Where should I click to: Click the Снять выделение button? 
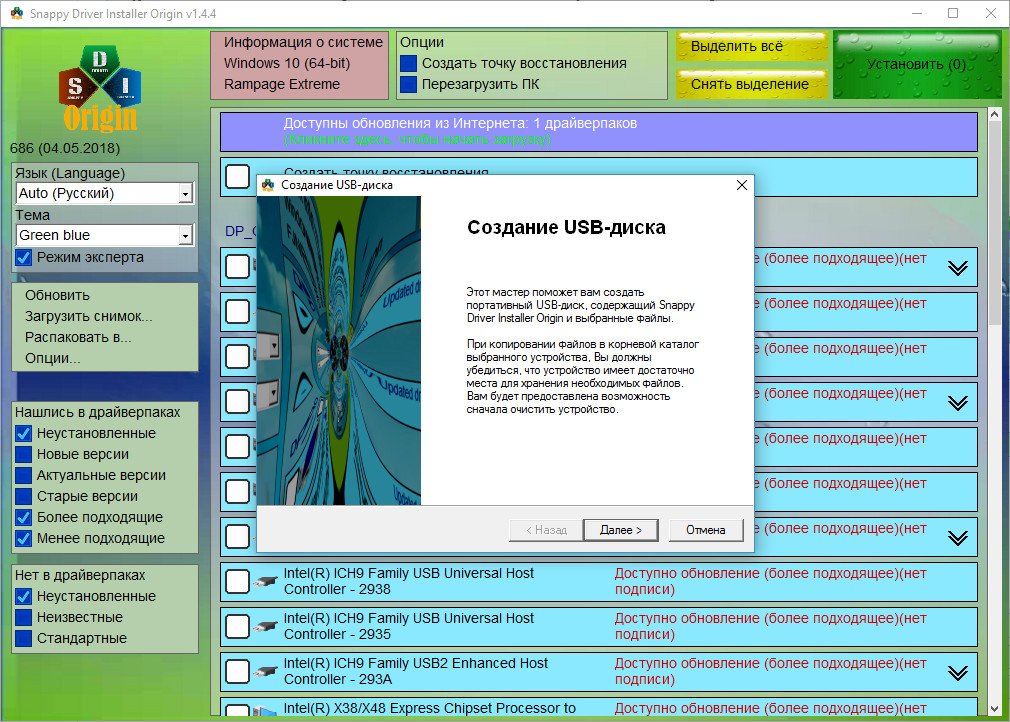(752, 84)
